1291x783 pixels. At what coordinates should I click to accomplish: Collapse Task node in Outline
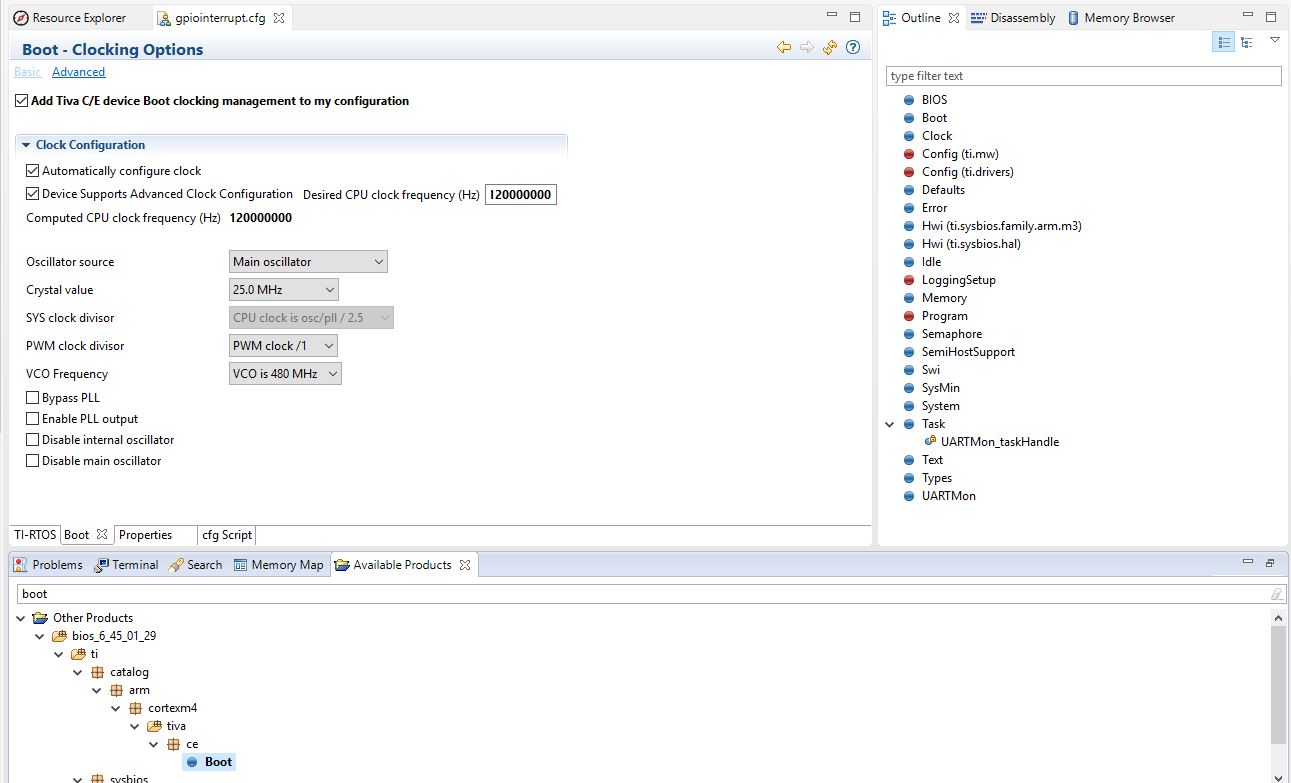pyautogui.click(x=890, y=424)
